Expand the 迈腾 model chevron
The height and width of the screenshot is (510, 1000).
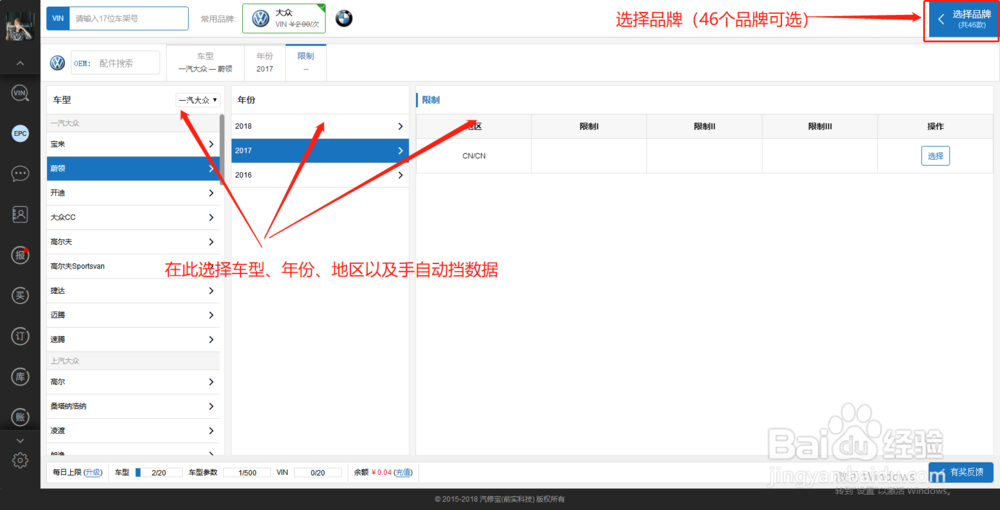pyautogui.click(x=211, y=315)
